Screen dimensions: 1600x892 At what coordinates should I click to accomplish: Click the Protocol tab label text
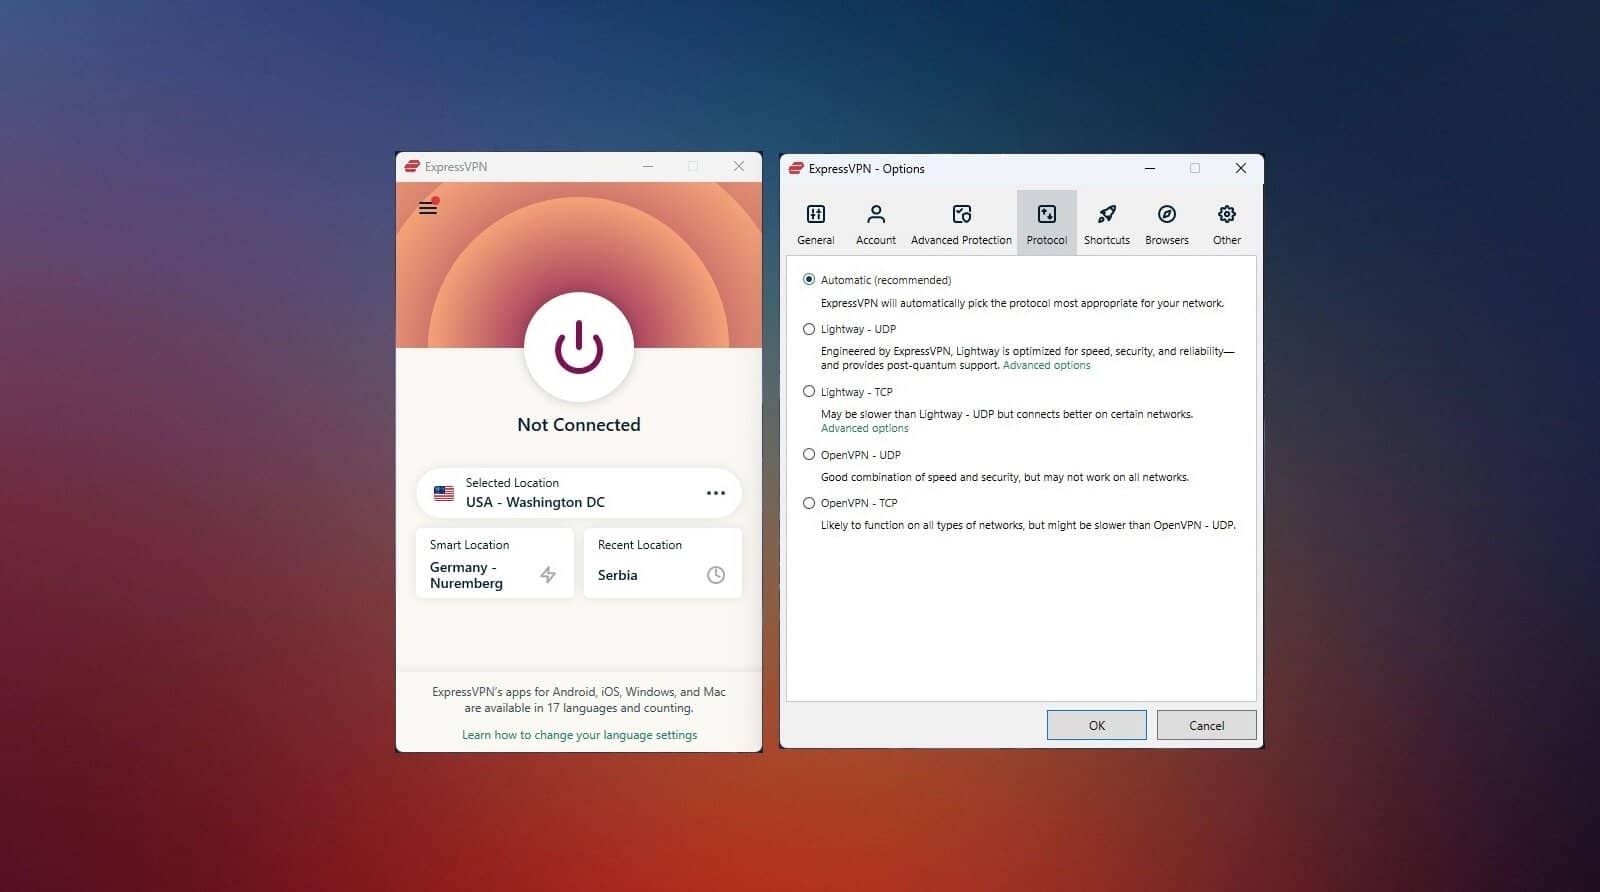coord(1047,240)
